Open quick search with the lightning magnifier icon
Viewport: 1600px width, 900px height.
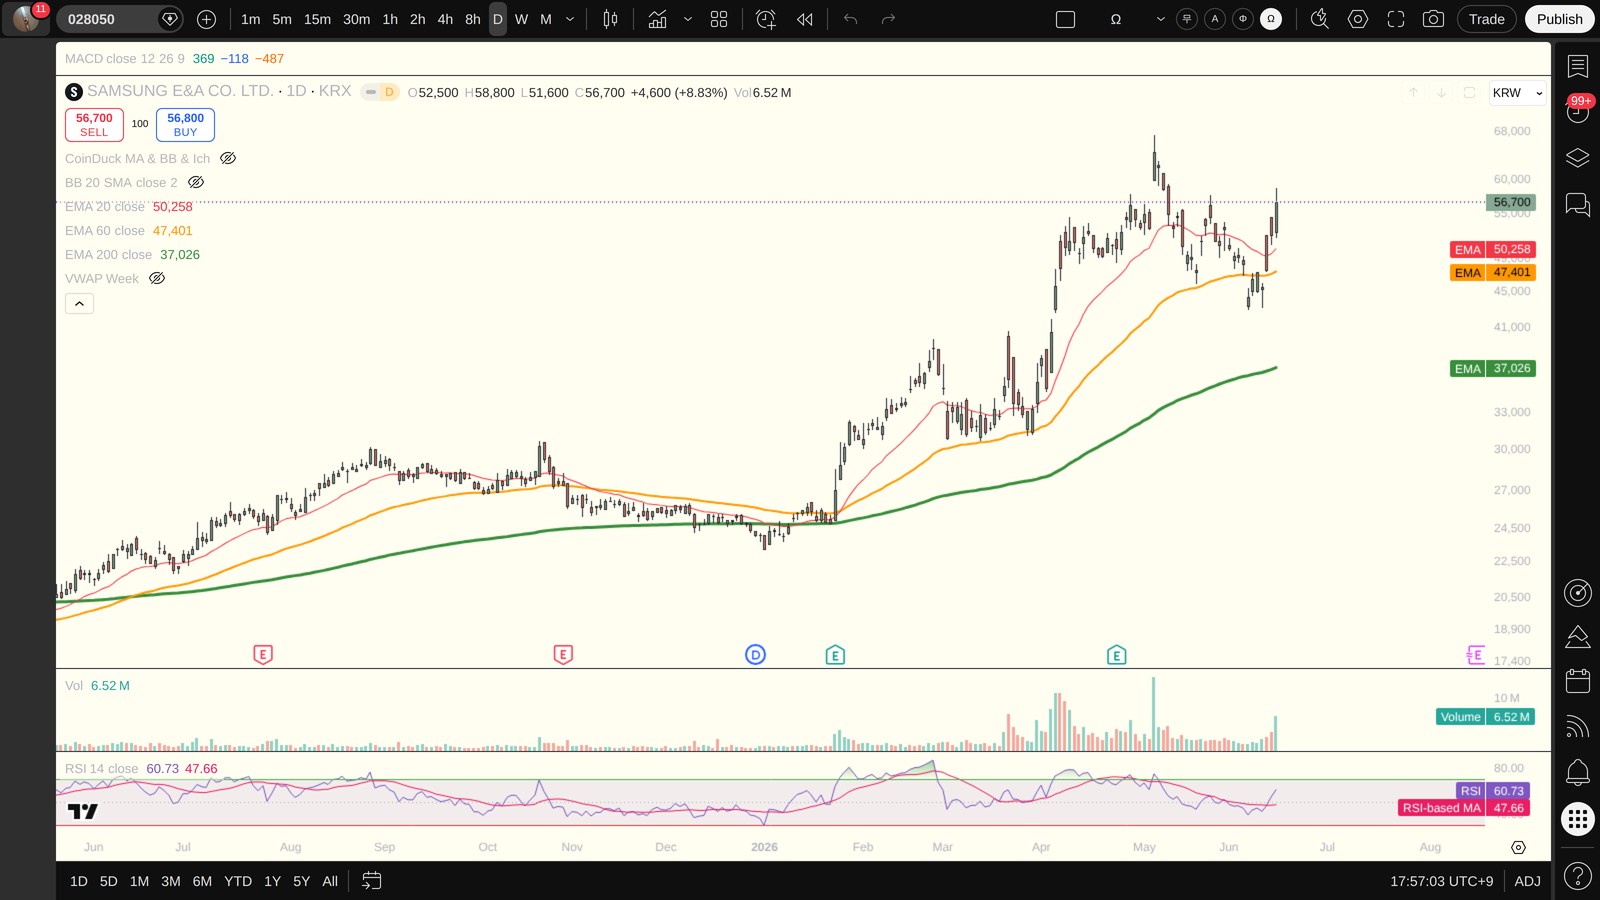pos(1320,19)
